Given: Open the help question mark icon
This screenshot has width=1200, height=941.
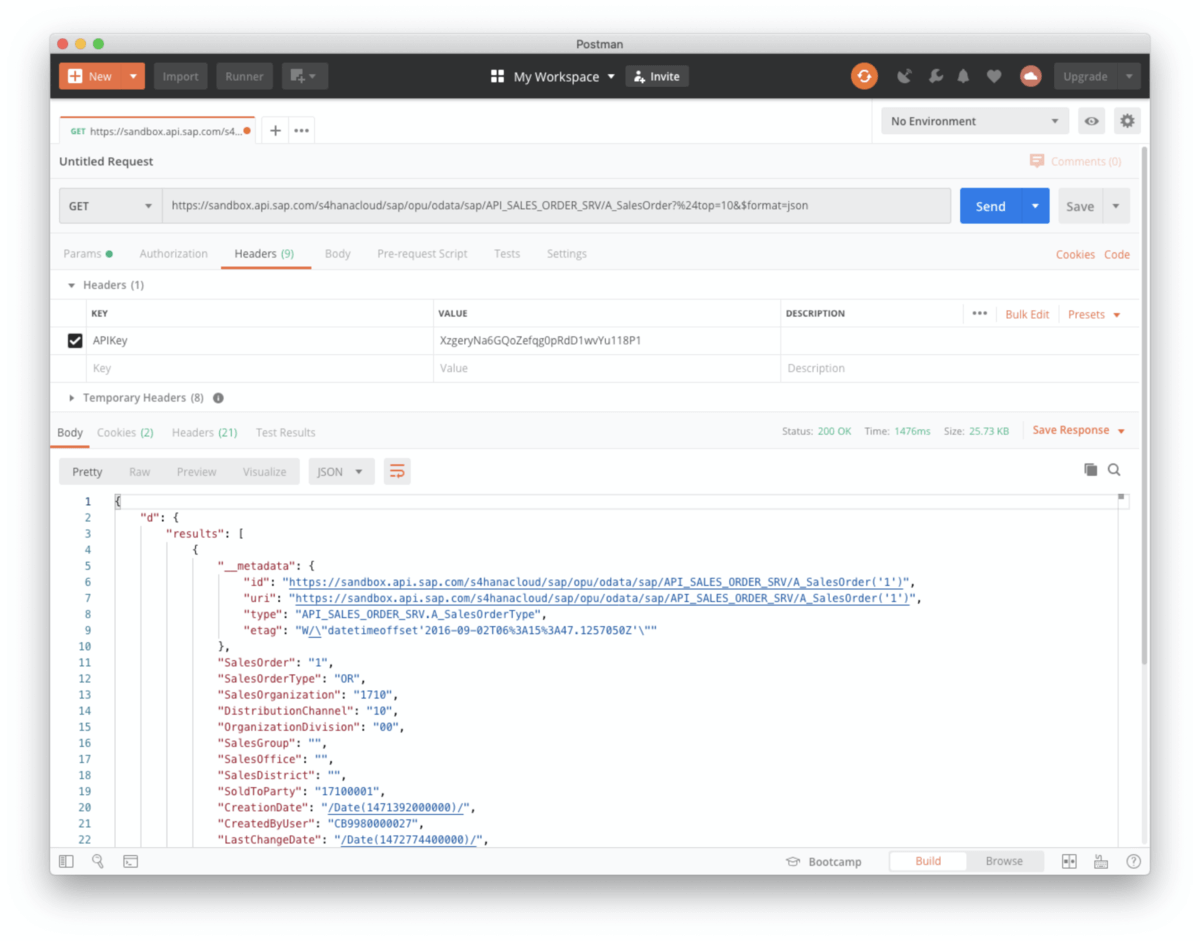Looking at the screenshot, I should (1133, 861).
